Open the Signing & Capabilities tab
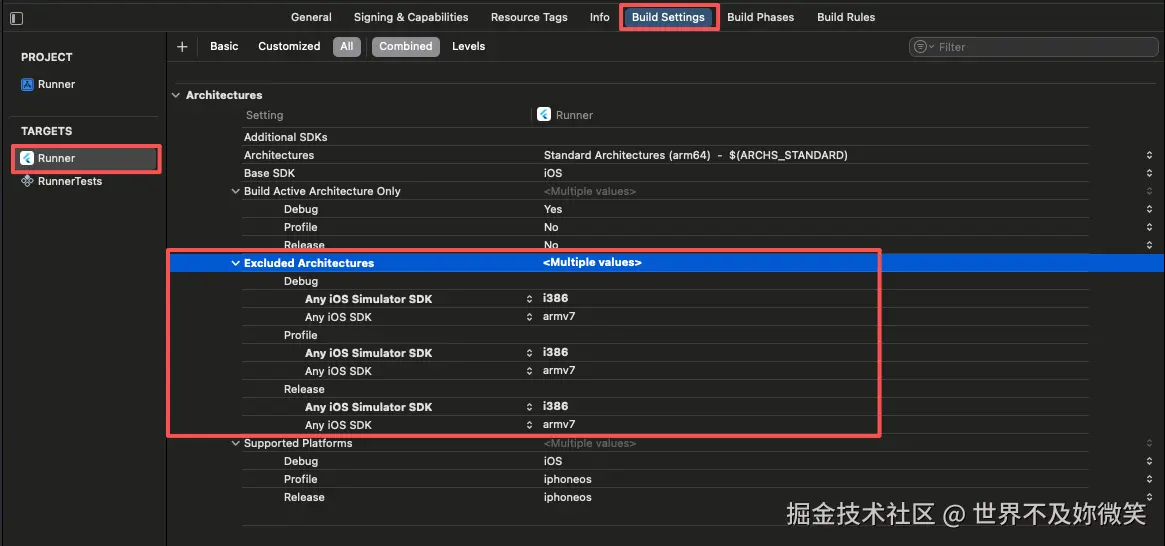 411,17
